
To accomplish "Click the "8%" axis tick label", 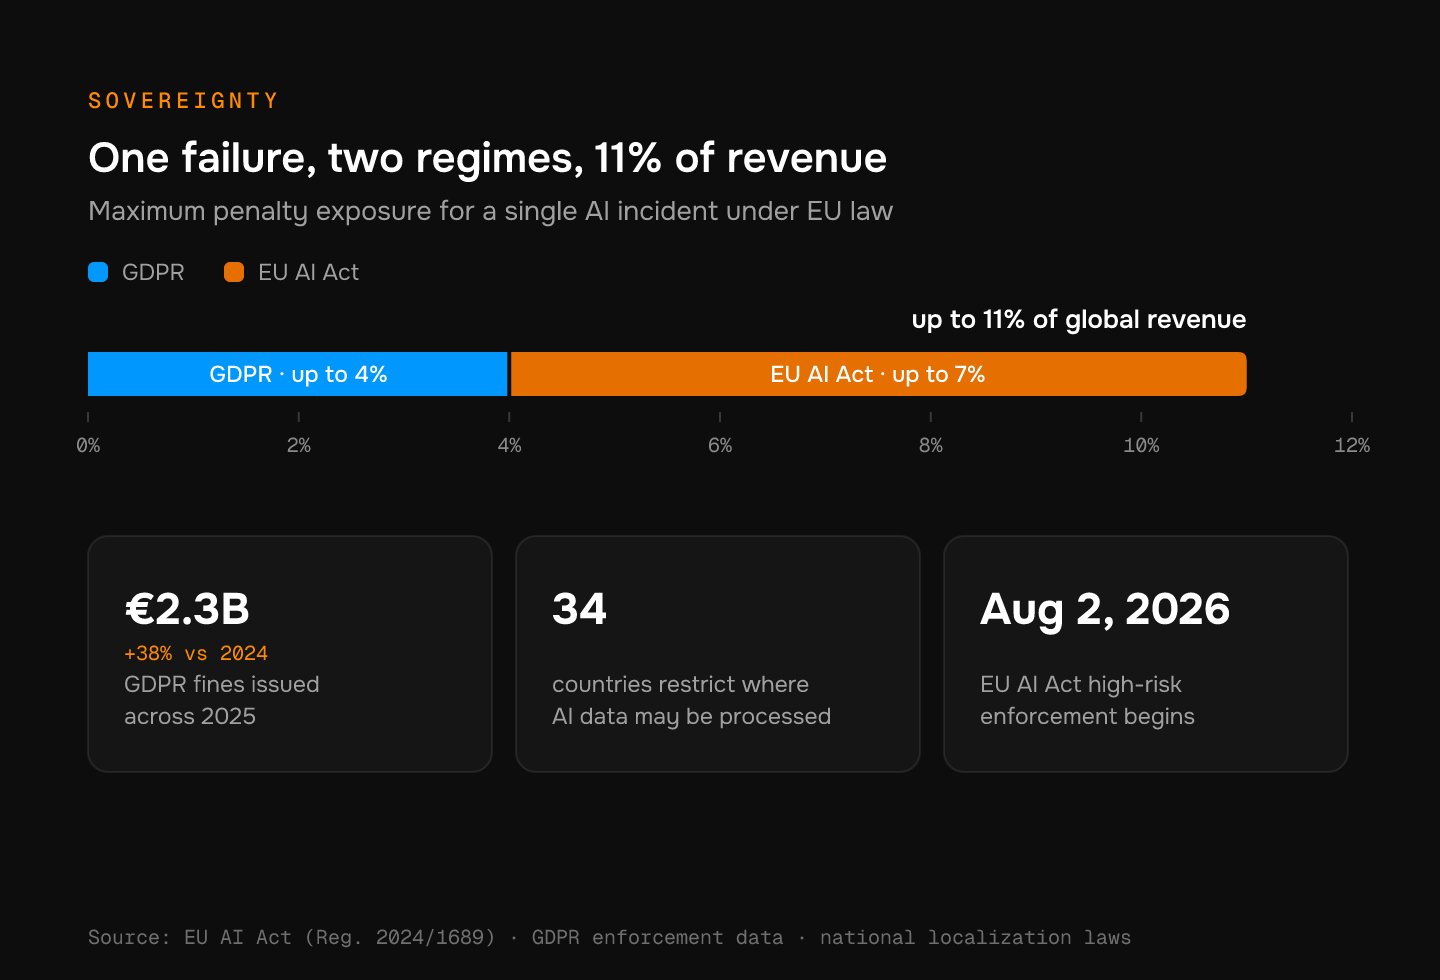I will (x=931, y=445).
